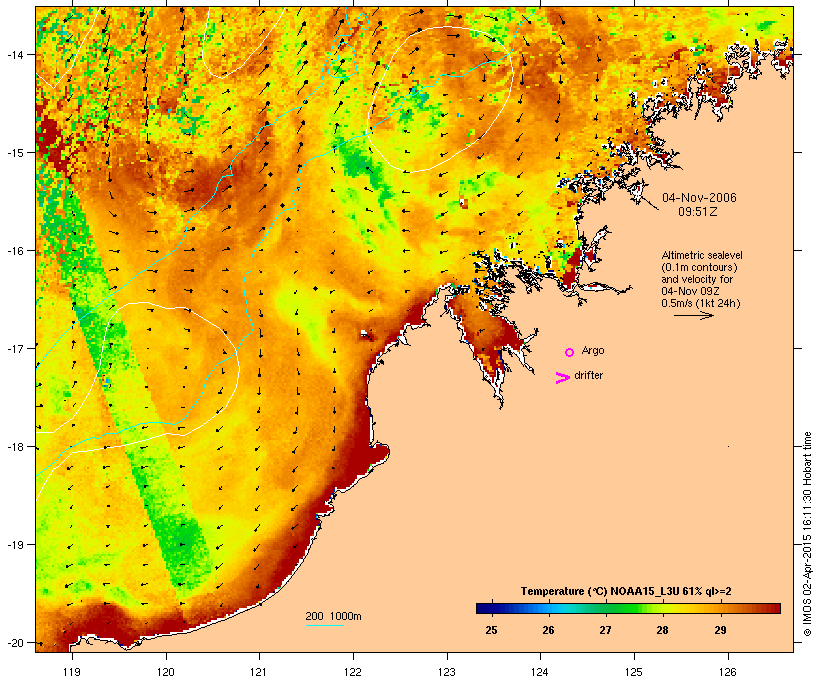820x680 pixels.
Task: Click the -18 latitude axis label
Action: (14, 447)
